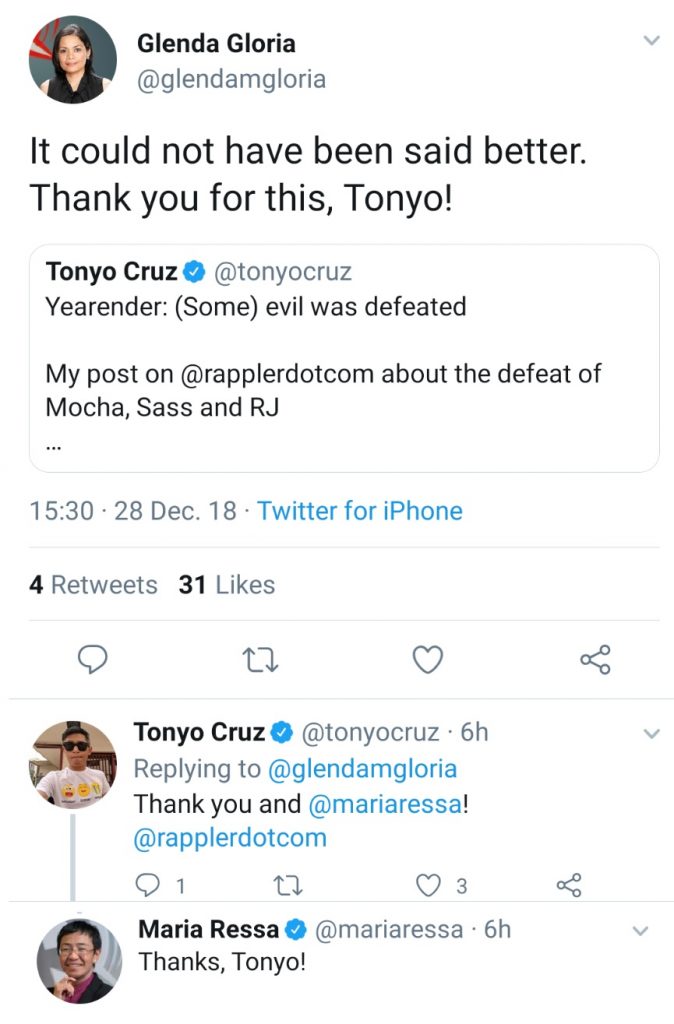Open the Twitter for iPhone source link
674x1024 pixels.
[x=359, y=511]
